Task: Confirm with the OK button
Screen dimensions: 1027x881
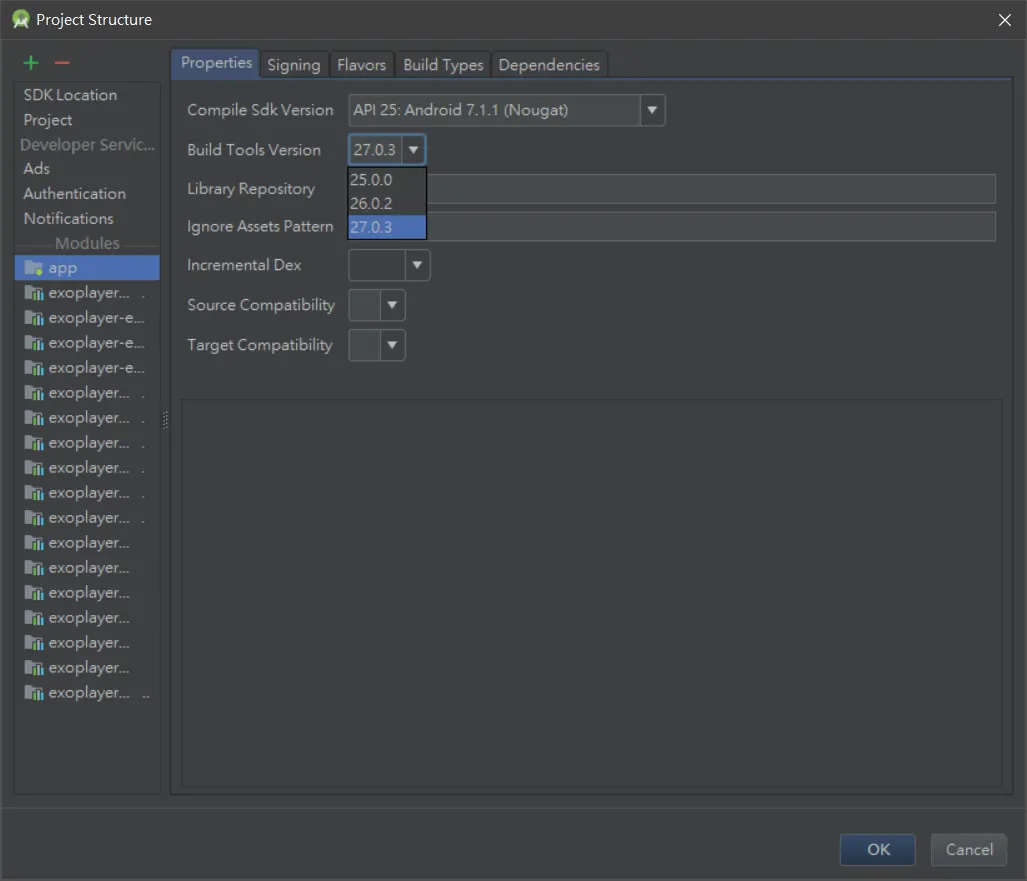Action: tap(878, 850)
